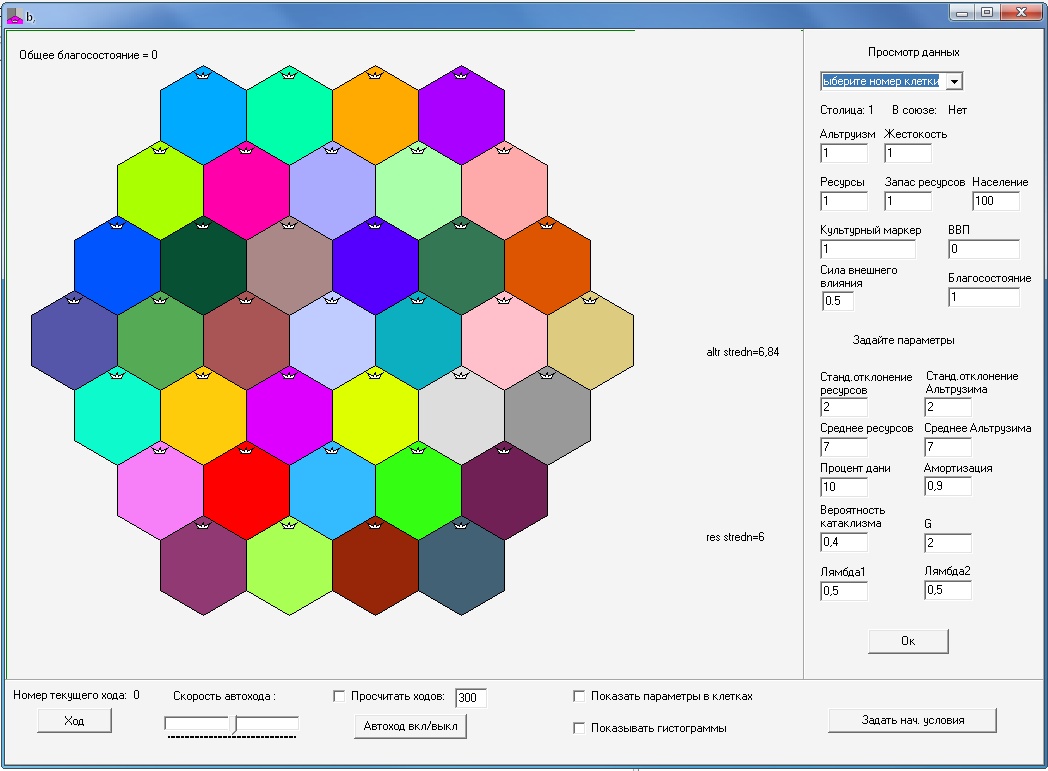Viewport: 1048px width, 771px height.
Task: Click the crown on the medium gray hexagon
Action: click(x=547, y=375)
